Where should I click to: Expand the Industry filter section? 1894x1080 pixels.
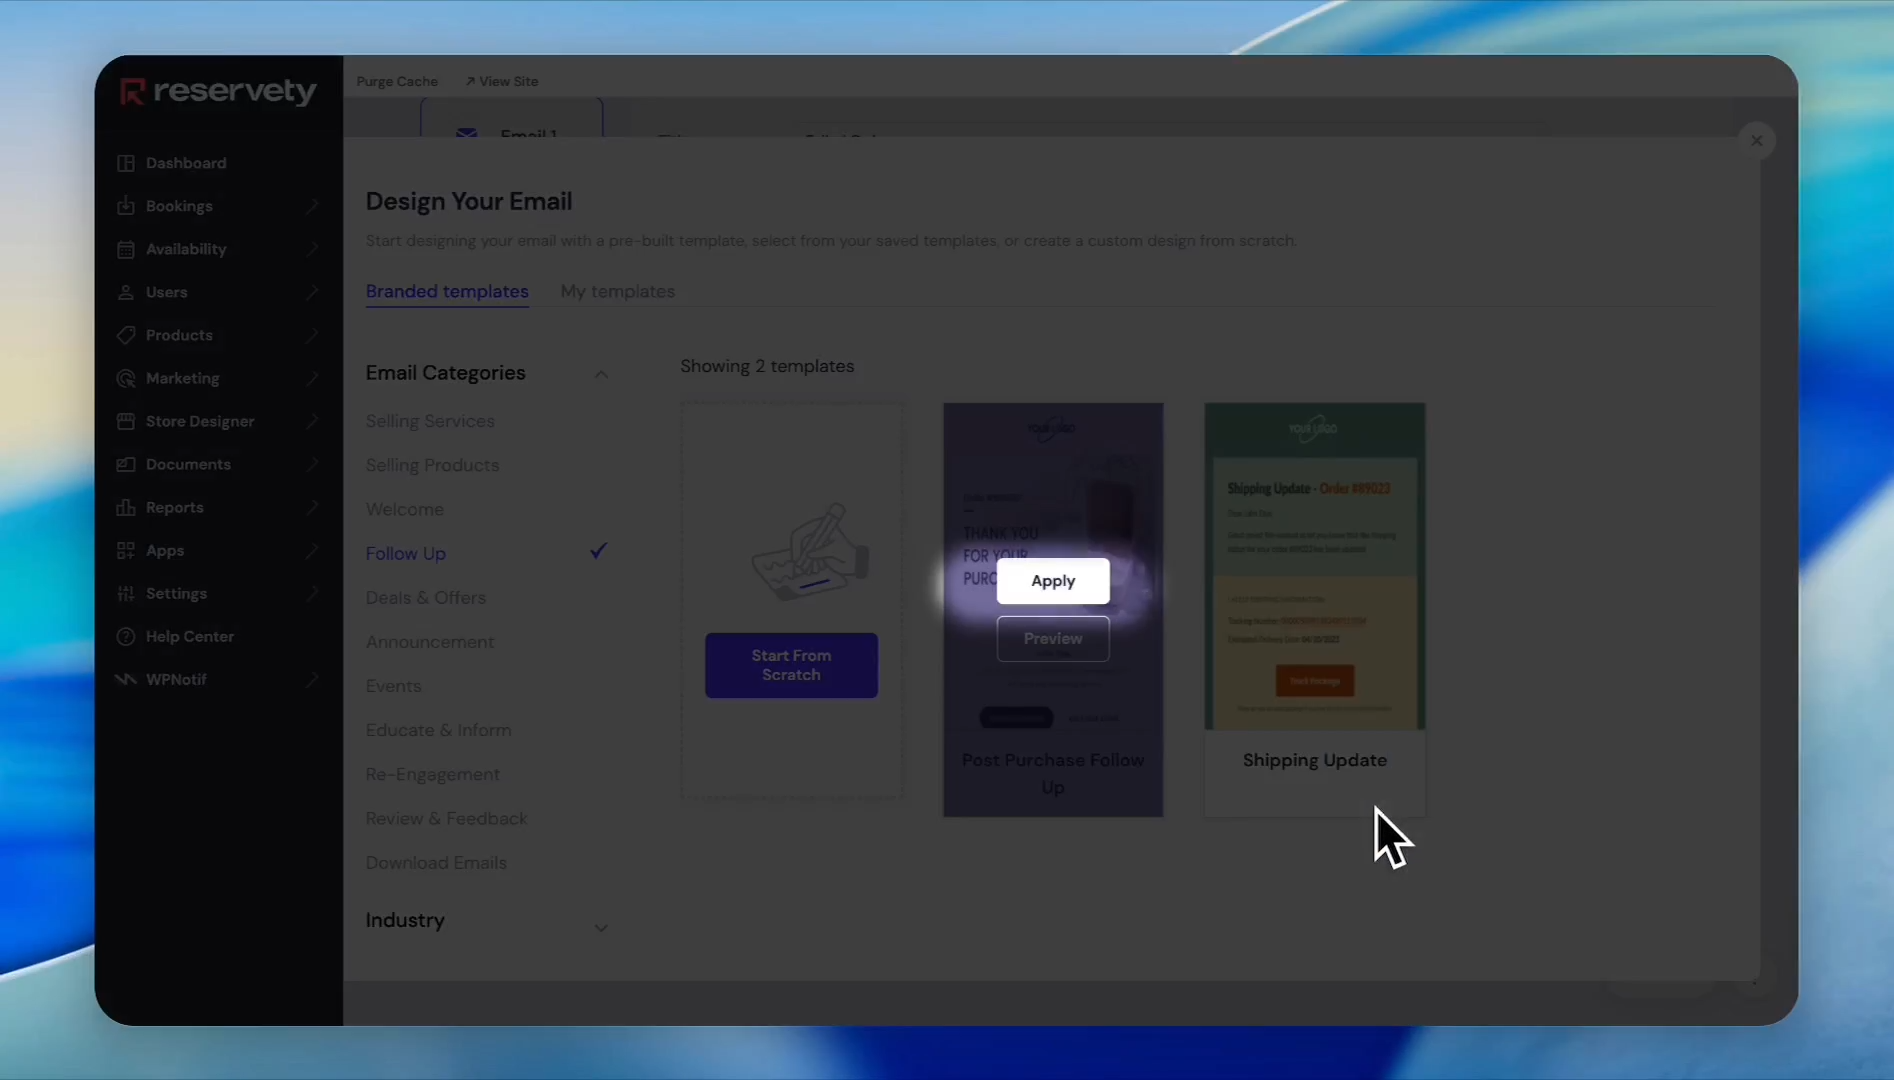pyautogui.click(x=601, y=927)
